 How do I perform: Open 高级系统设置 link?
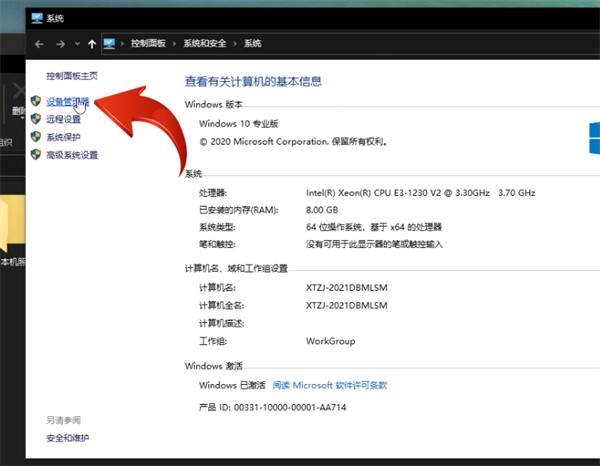pyautogui.click(x=72, y=155)
